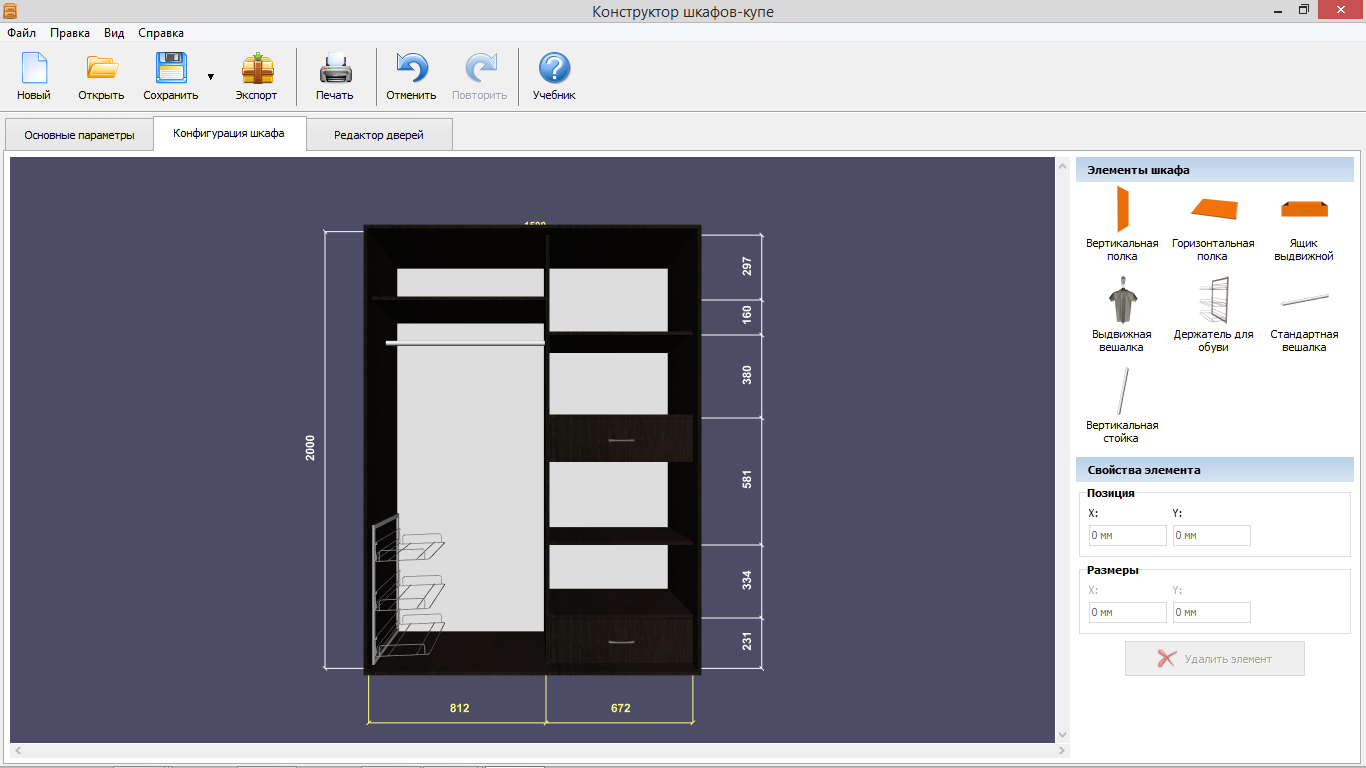Click the Размеры X input field
This screenshot has width=1366, height=768.
tap(1127, 612)
